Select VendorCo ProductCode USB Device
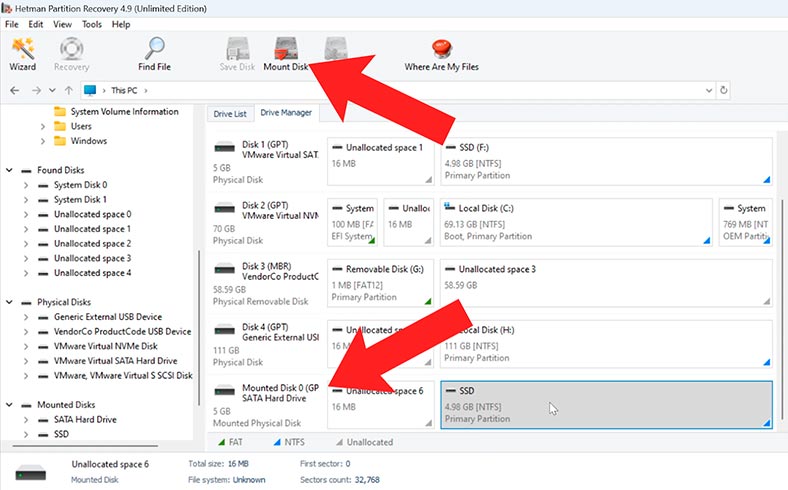 [123, 332]
